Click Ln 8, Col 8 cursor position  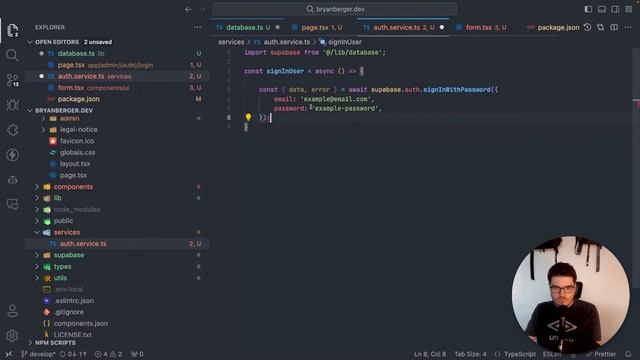click(430, 354)
